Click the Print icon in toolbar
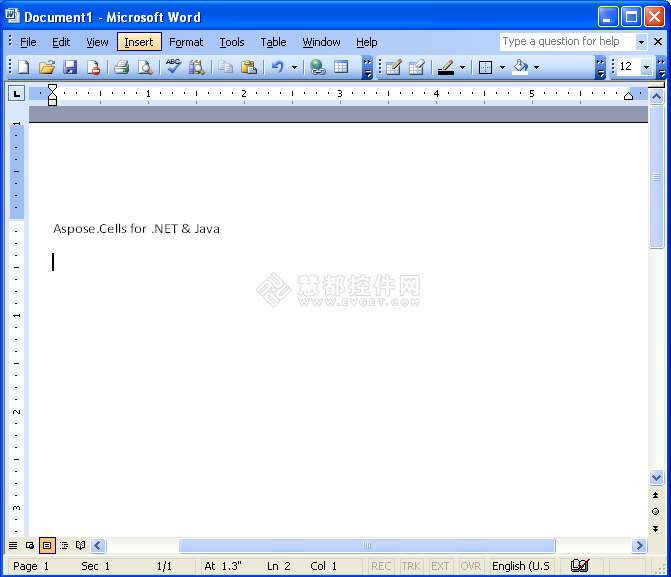The width and height of the screenshot is (671, 577). coord(121,67)
